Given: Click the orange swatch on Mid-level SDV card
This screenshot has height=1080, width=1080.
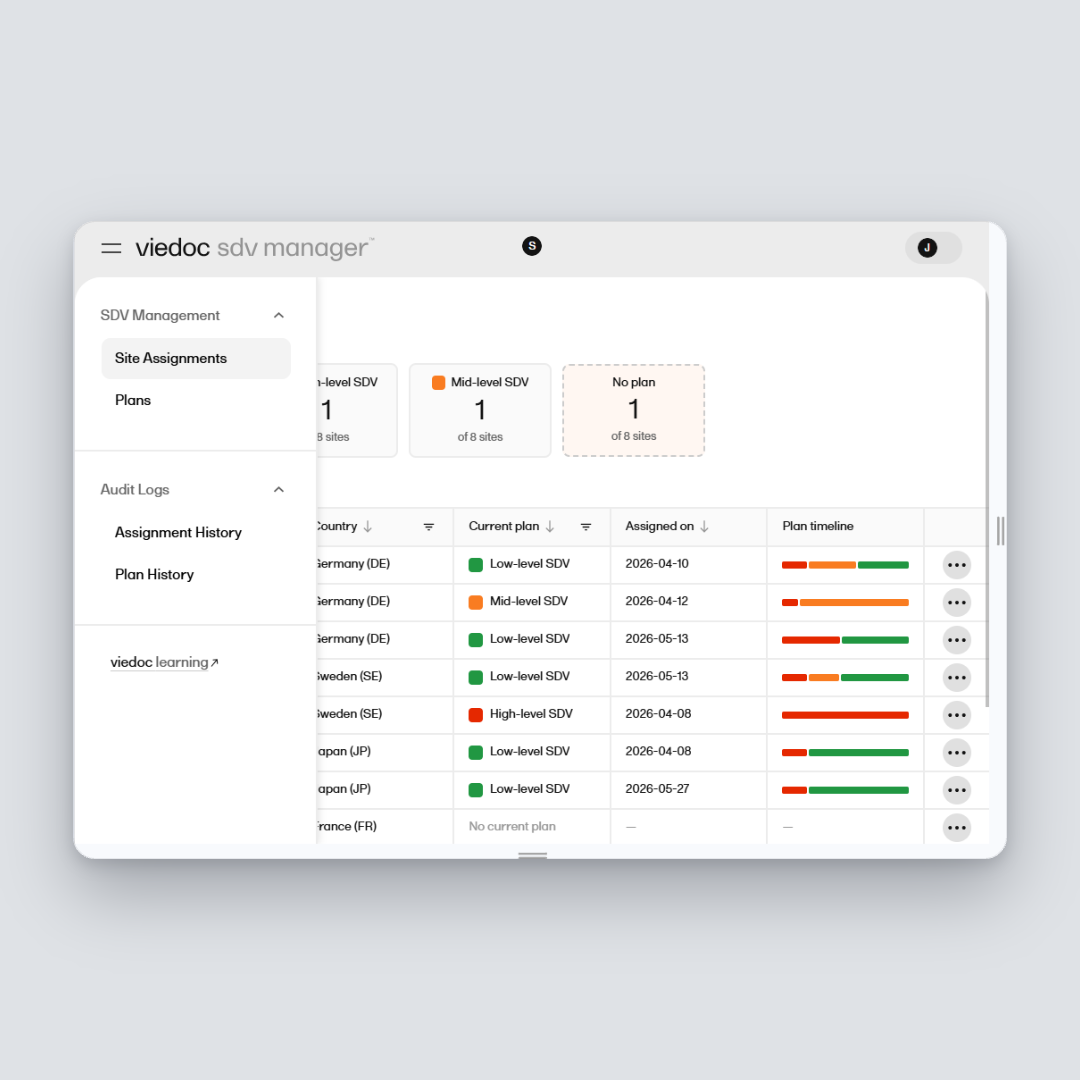Looking at the screenshot, I should coord(438,382).
